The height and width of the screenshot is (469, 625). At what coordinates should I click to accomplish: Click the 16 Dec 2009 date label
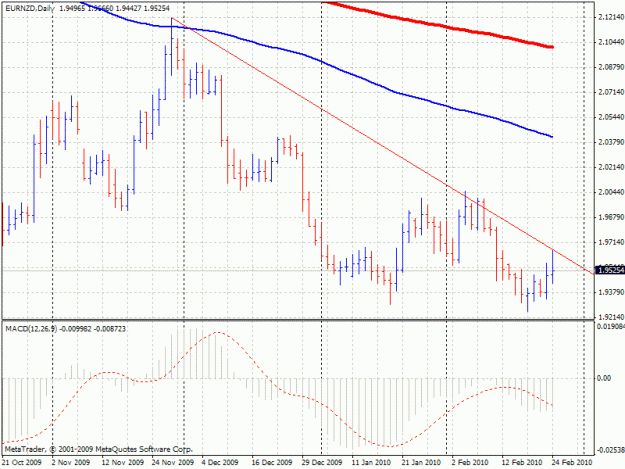click(273, 462)
